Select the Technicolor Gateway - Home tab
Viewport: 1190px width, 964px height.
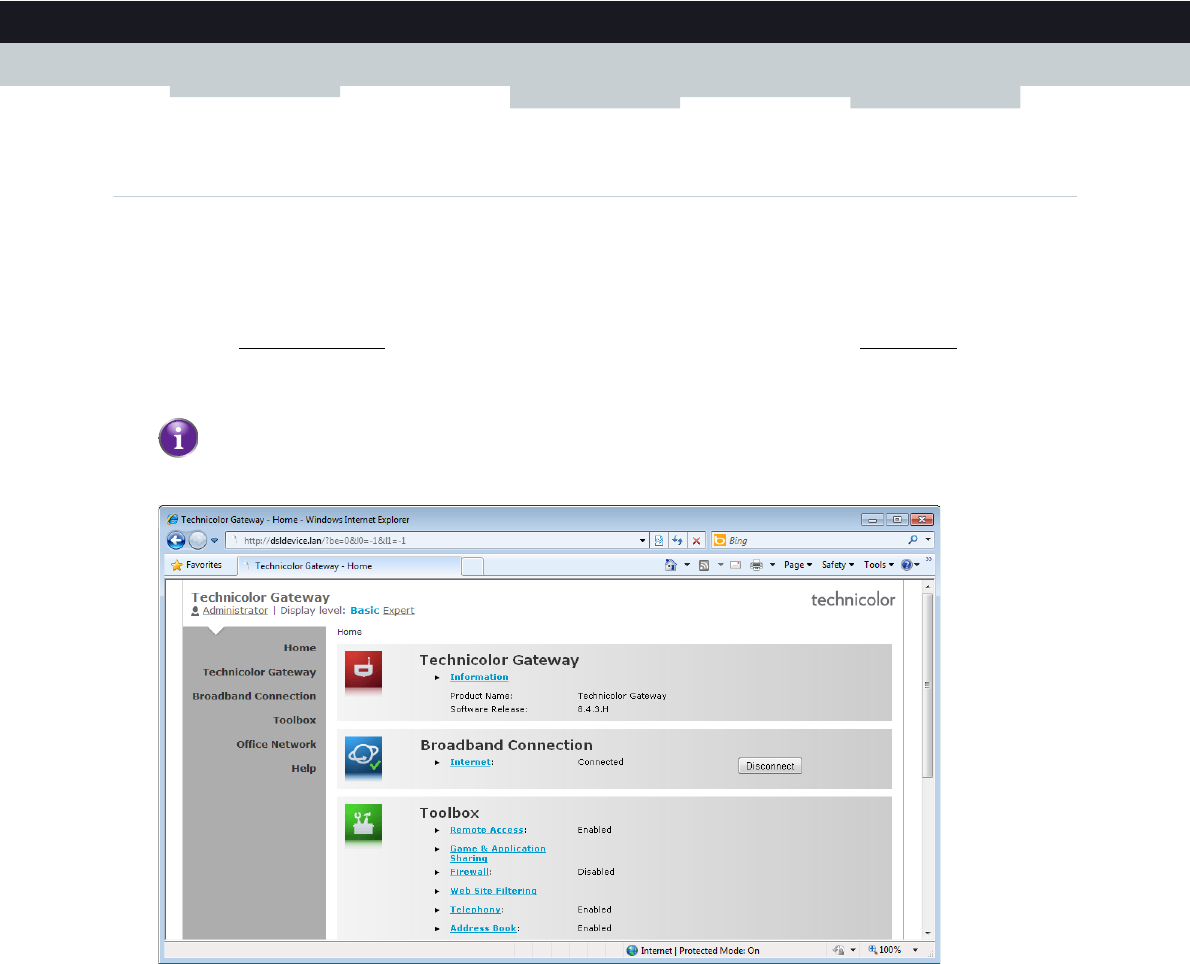pyautogui.click(x=349, y=565)
